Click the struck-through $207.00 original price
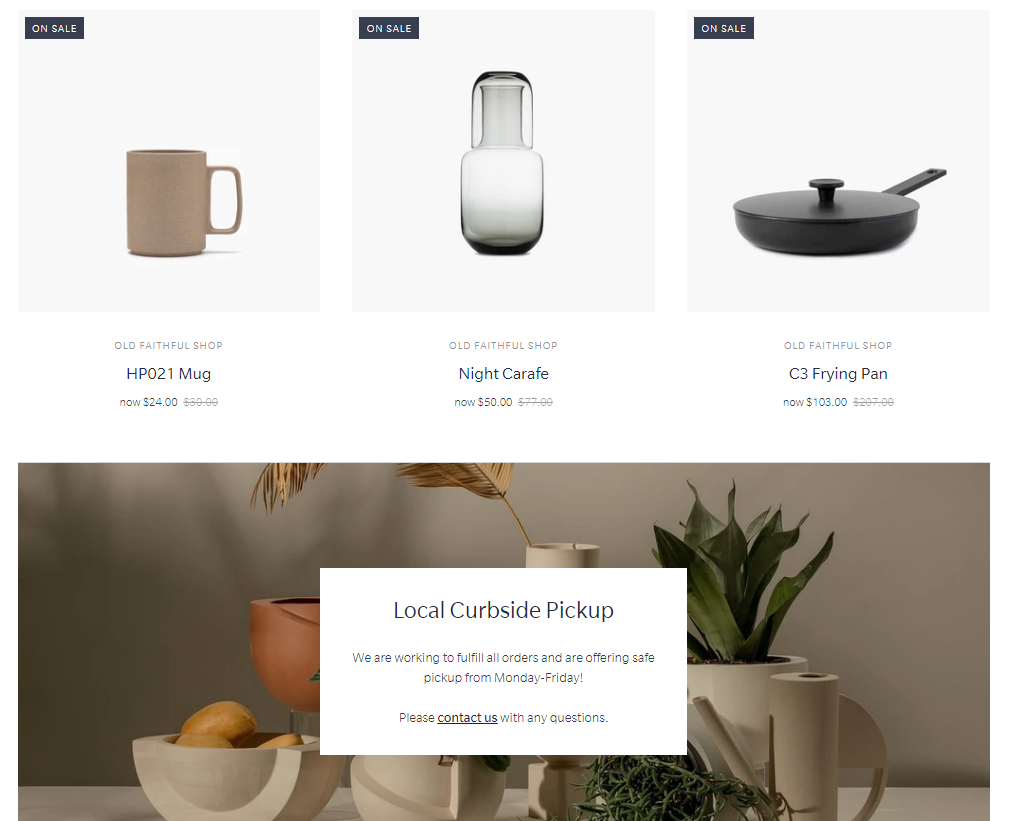Viewport: 1012px width, 821px height. tap(873, 402)
